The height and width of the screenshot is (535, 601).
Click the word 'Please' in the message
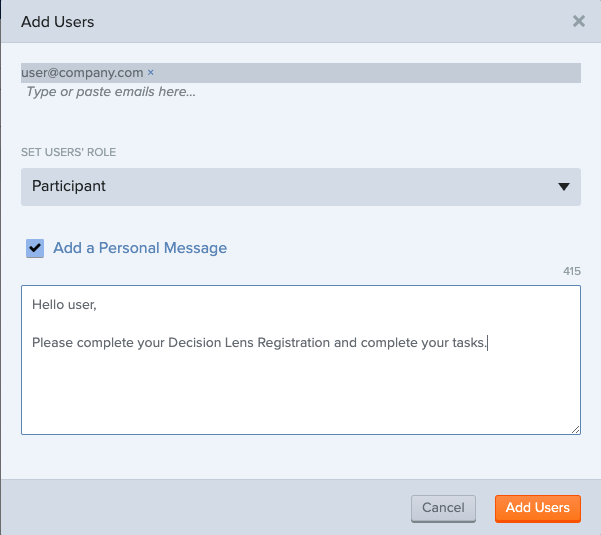(52, 343)
